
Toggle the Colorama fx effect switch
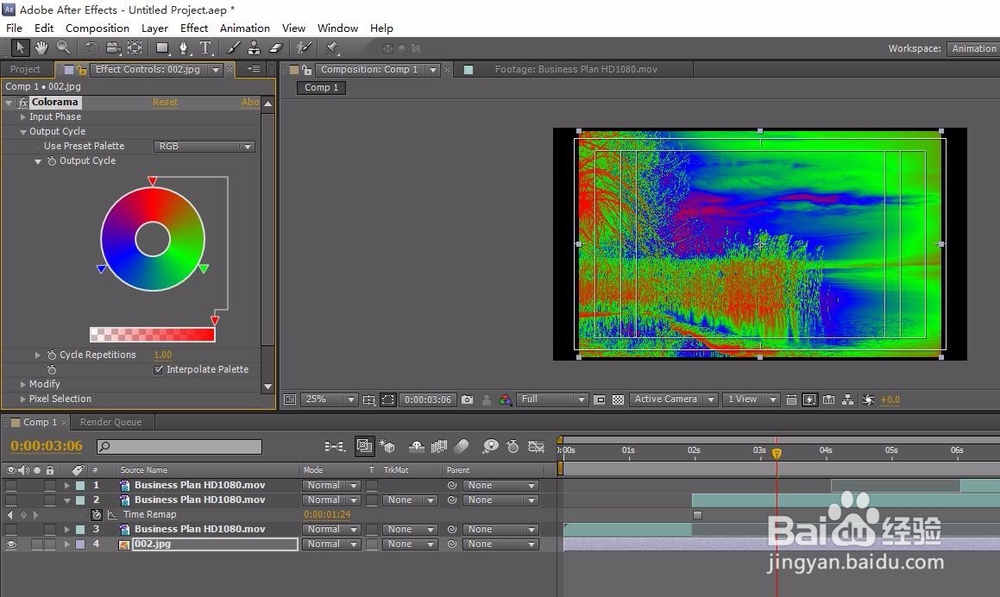[23, 102]
